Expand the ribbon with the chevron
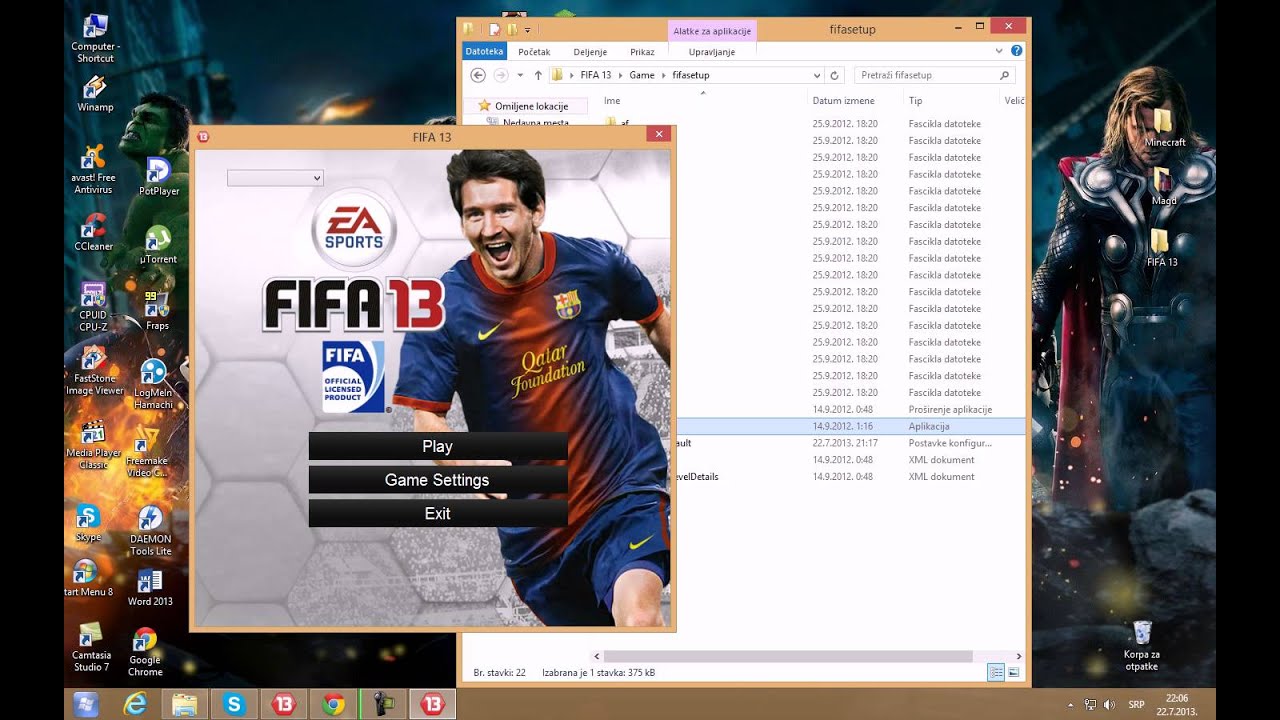 pyautogui.click(x=999, y=51)
